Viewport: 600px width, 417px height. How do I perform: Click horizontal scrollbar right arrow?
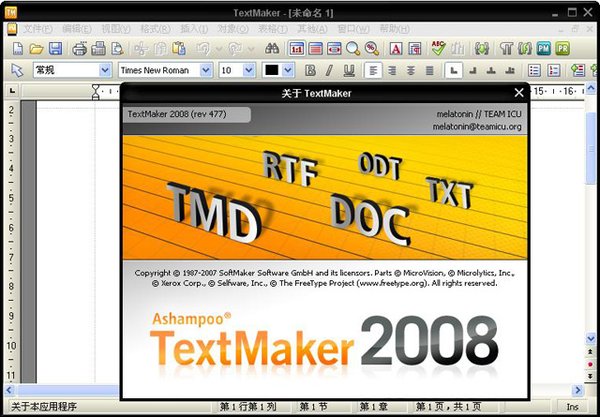tap(577, 390)
